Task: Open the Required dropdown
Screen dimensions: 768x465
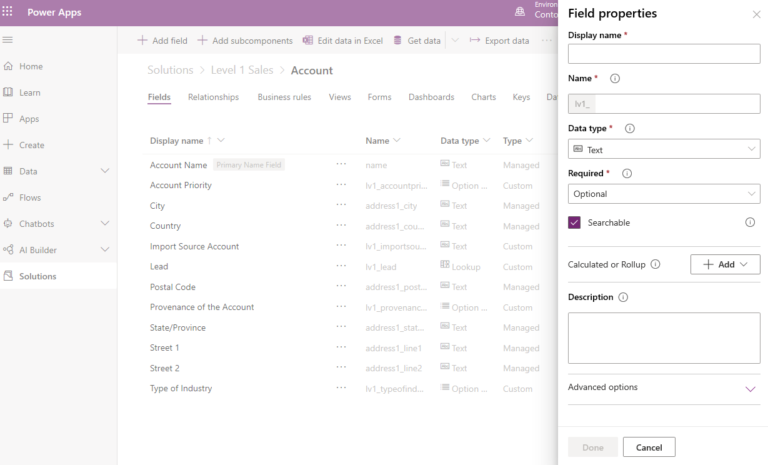Action: click(664, 194)
